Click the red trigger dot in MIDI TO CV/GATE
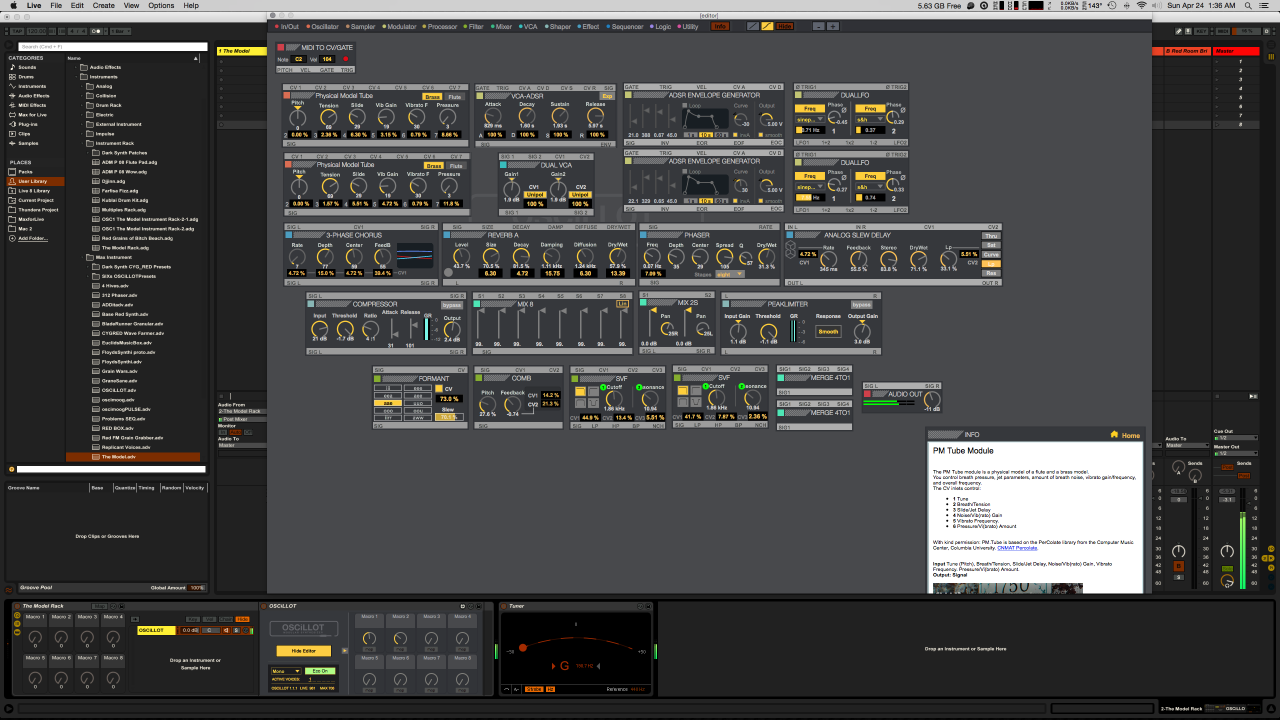 point(345,59)
